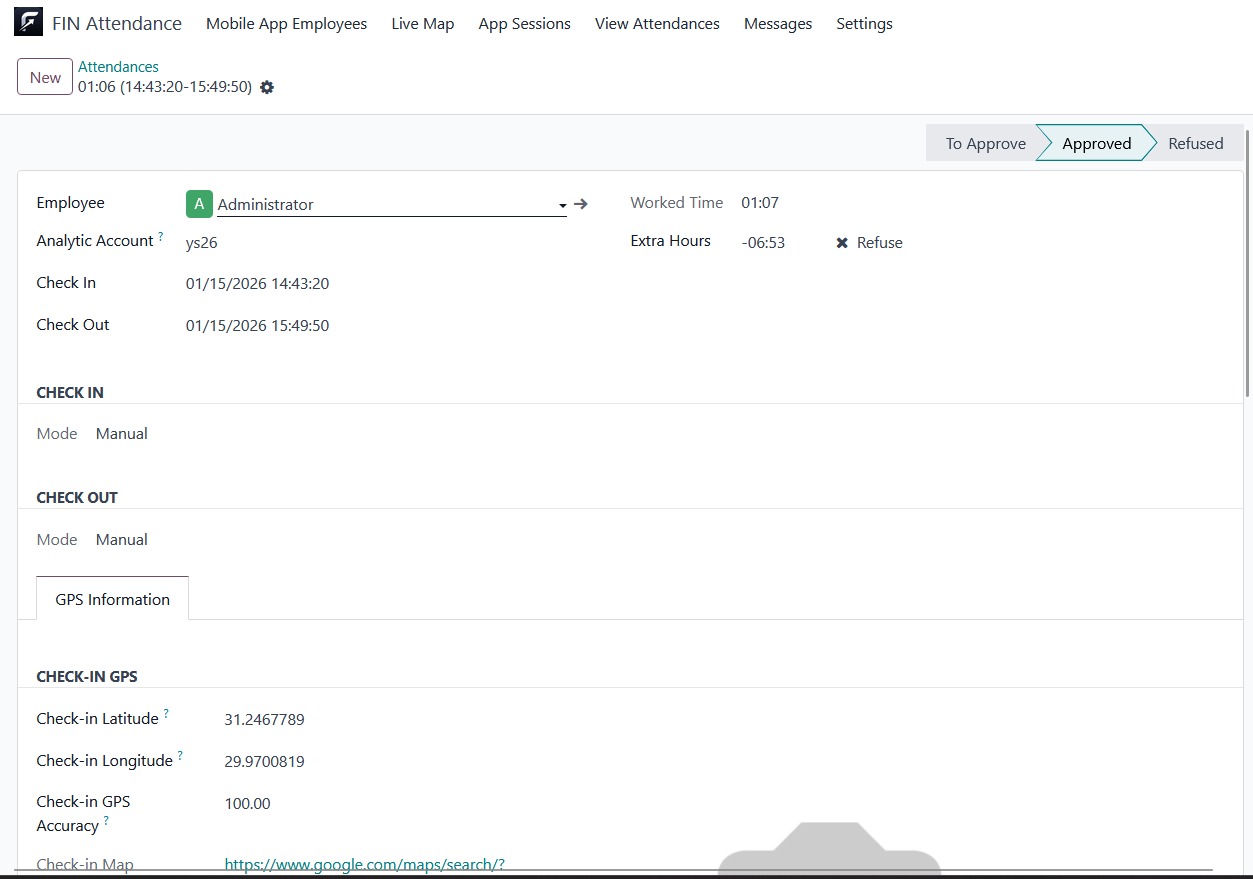This screenshot has height=879, width=1253.
Task: Click the green Administrator avatar icon
Action: (199, 204)
